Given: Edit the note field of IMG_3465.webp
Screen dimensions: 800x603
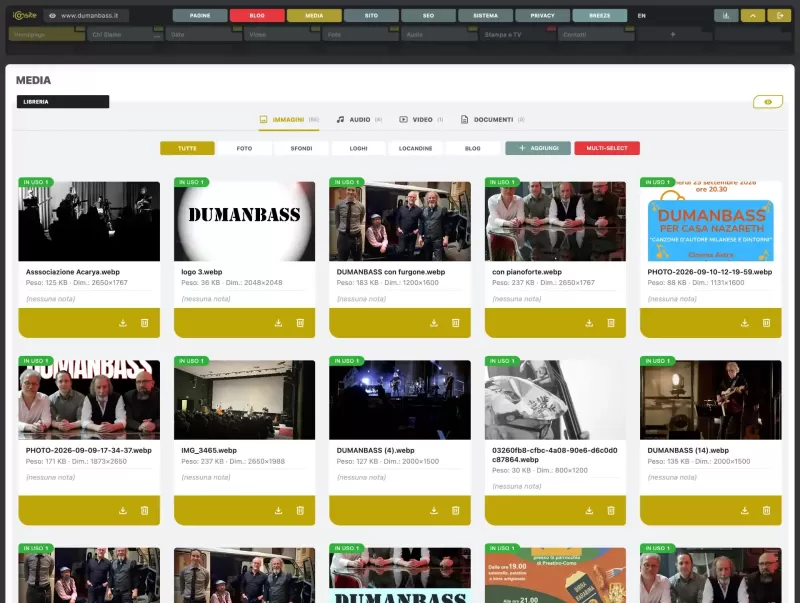Looking at the screenshot, I should 244,478.
